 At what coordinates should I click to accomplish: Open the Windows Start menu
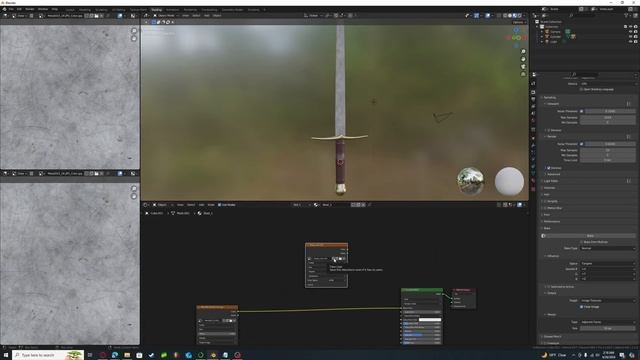[6, 355]
